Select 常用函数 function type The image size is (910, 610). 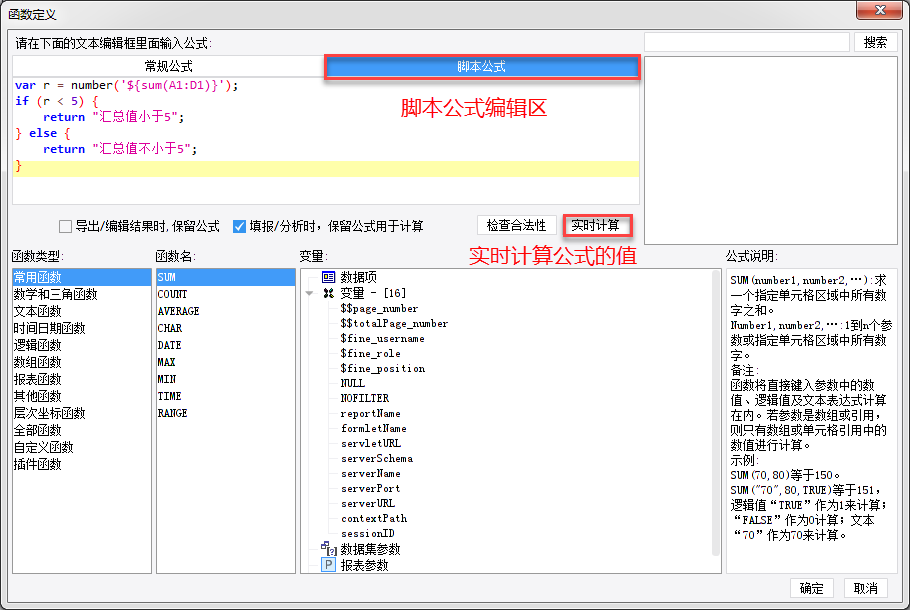[x=81, y=277]
